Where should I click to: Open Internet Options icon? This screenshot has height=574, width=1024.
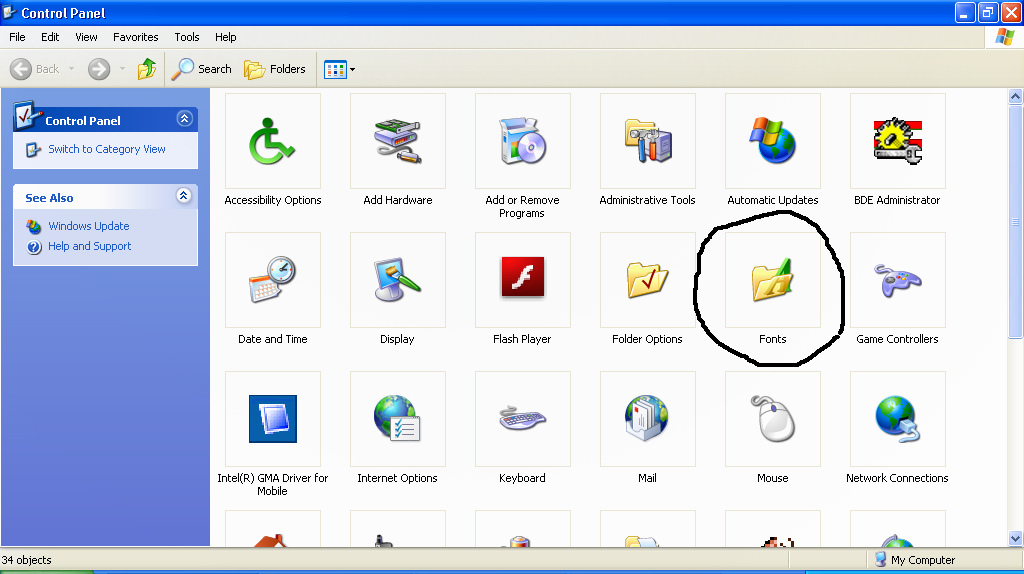(x=398, y=419)
